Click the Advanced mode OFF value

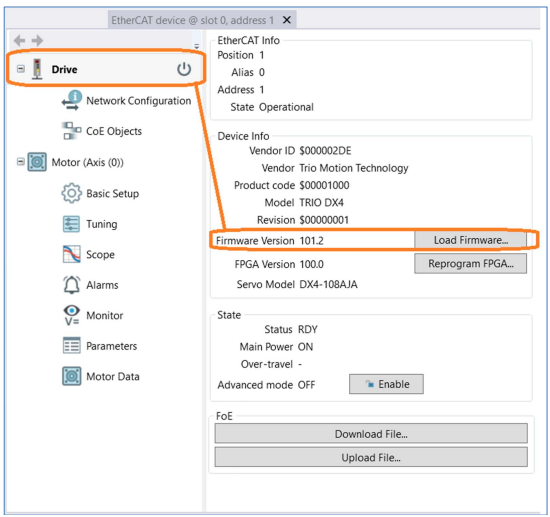[x=307, y=385]
